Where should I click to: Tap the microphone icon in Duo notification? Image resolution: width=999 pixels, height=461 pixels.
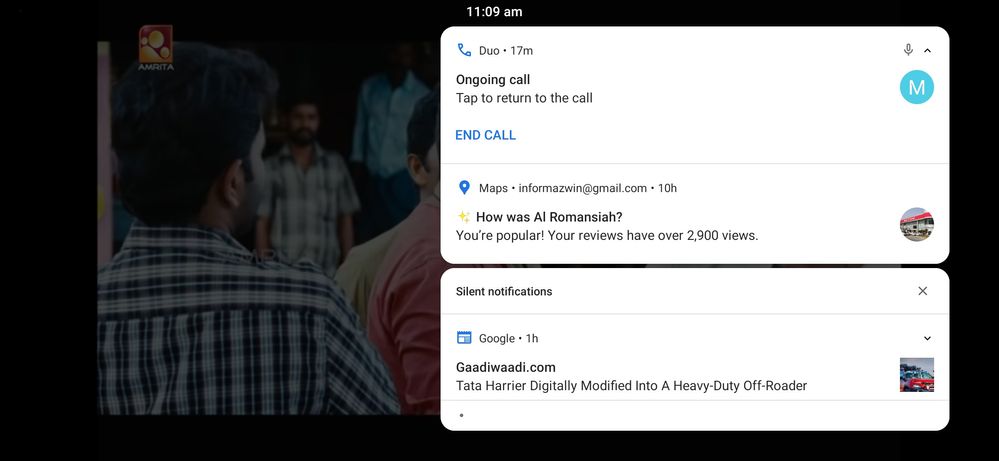pyautogui.click(x=908, y=50)
